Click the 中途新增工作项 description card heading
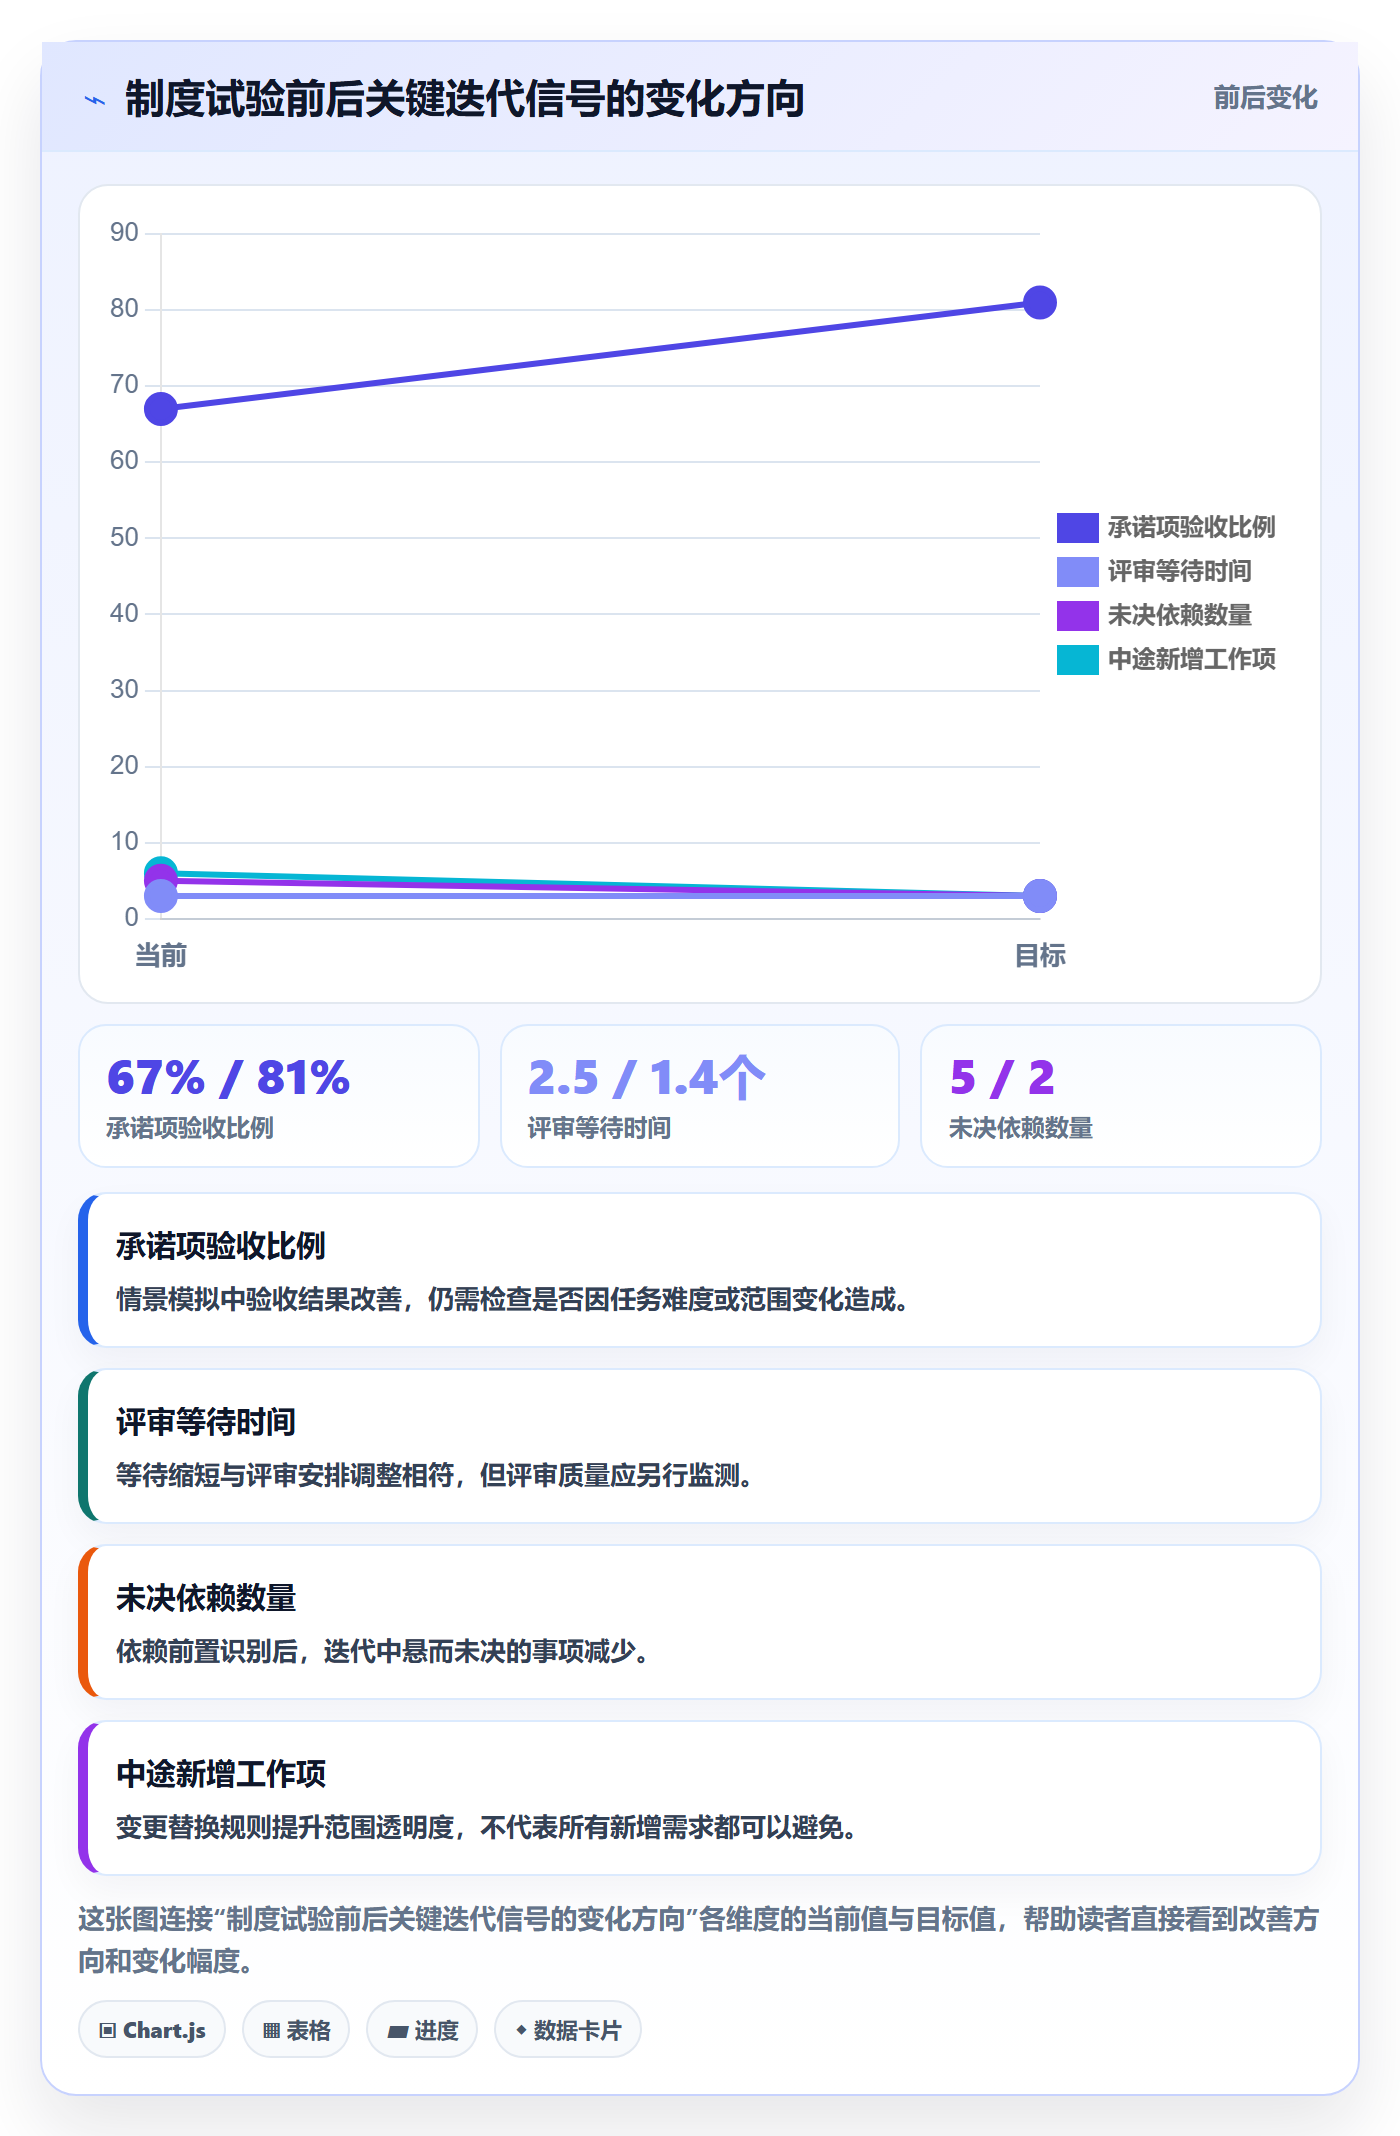 (221, 1774)
